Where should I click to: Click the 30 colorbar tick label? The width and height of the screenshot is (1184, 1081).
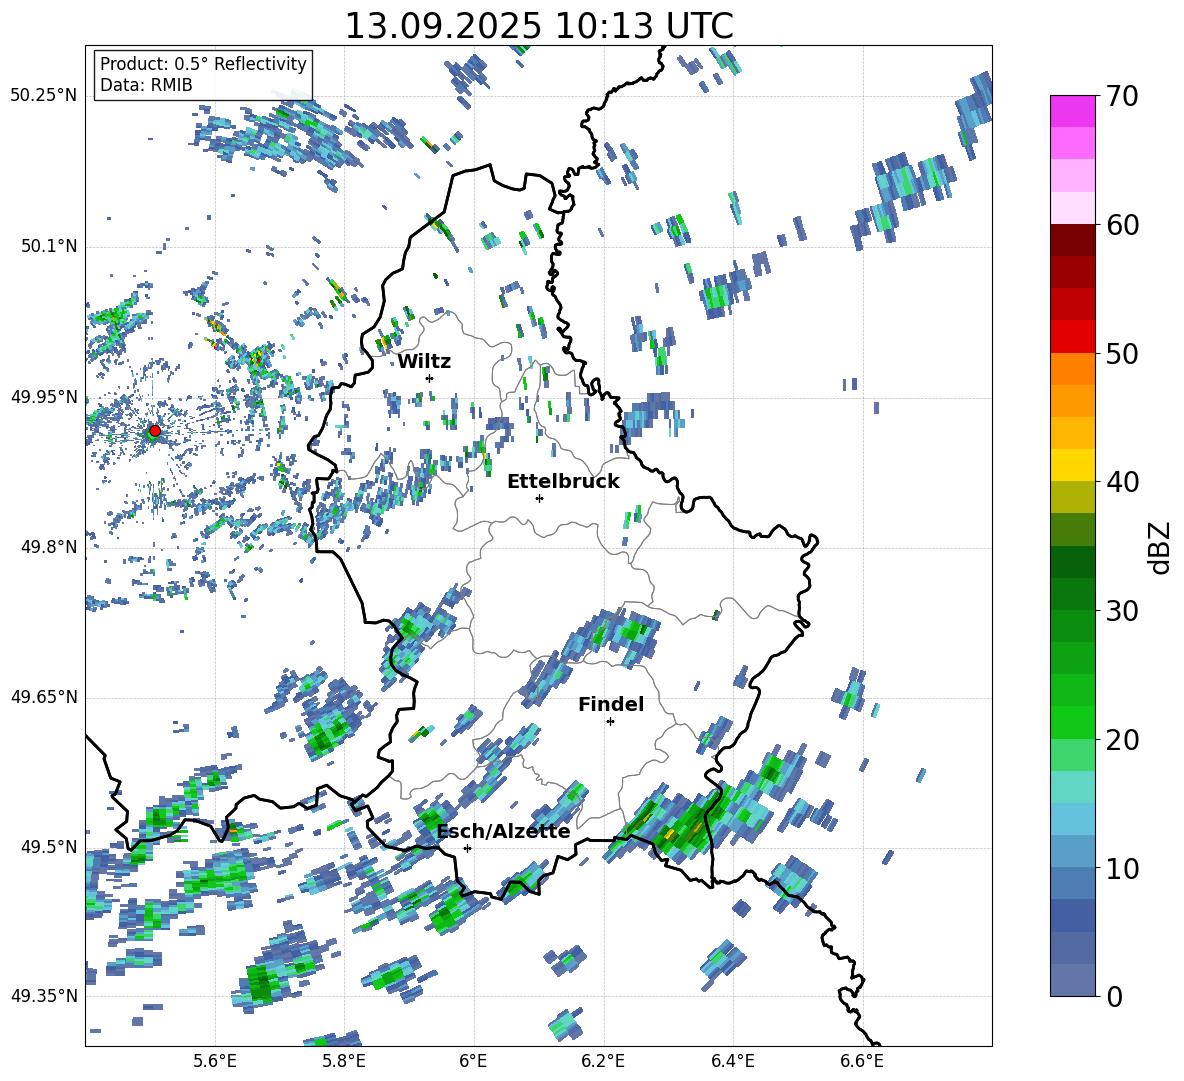coord(1121,611)
